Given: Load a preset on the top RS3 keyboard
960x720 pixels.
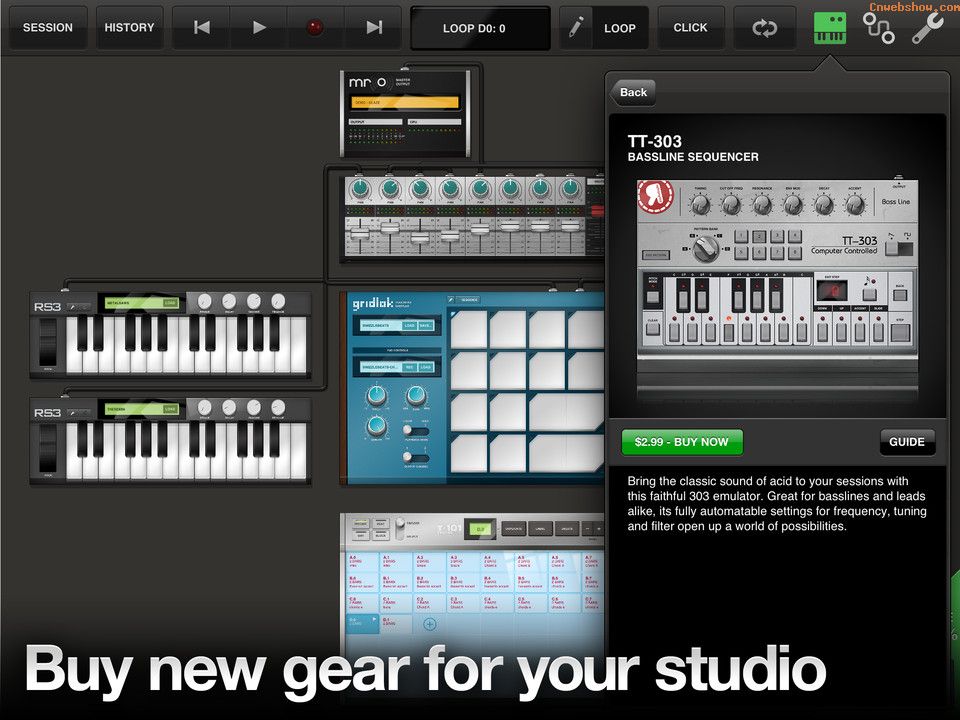Looking at the screenshot, I should pyautogui.click(x=170, y=302).
